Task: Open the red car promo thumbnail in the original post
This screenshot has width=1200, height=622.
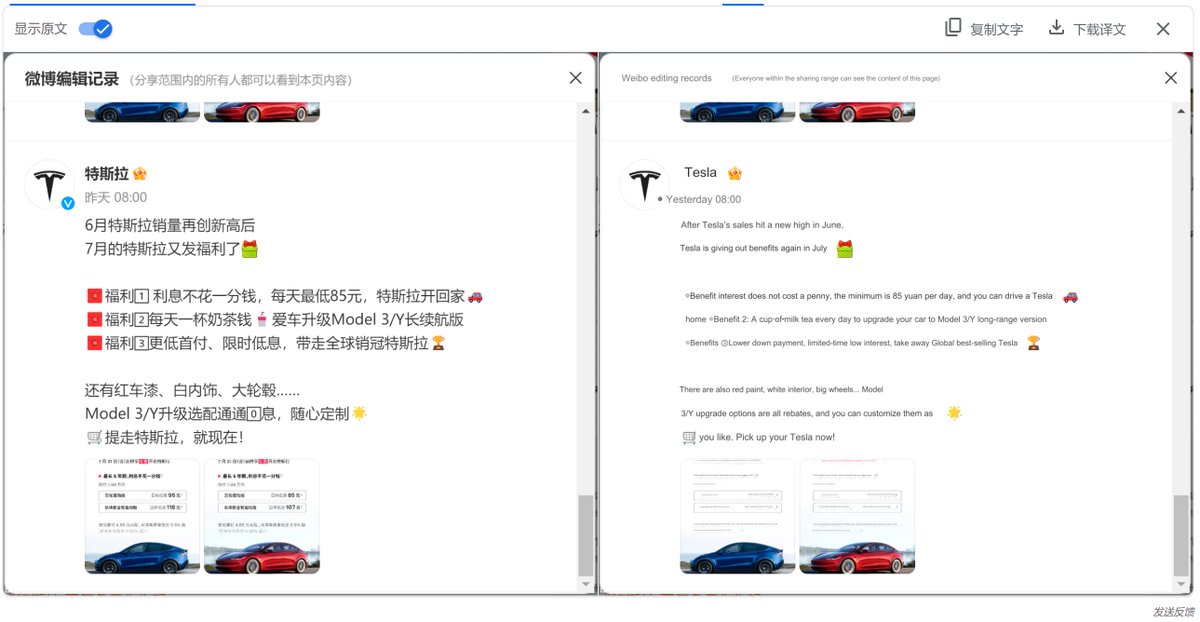Action: click(262, 516)
